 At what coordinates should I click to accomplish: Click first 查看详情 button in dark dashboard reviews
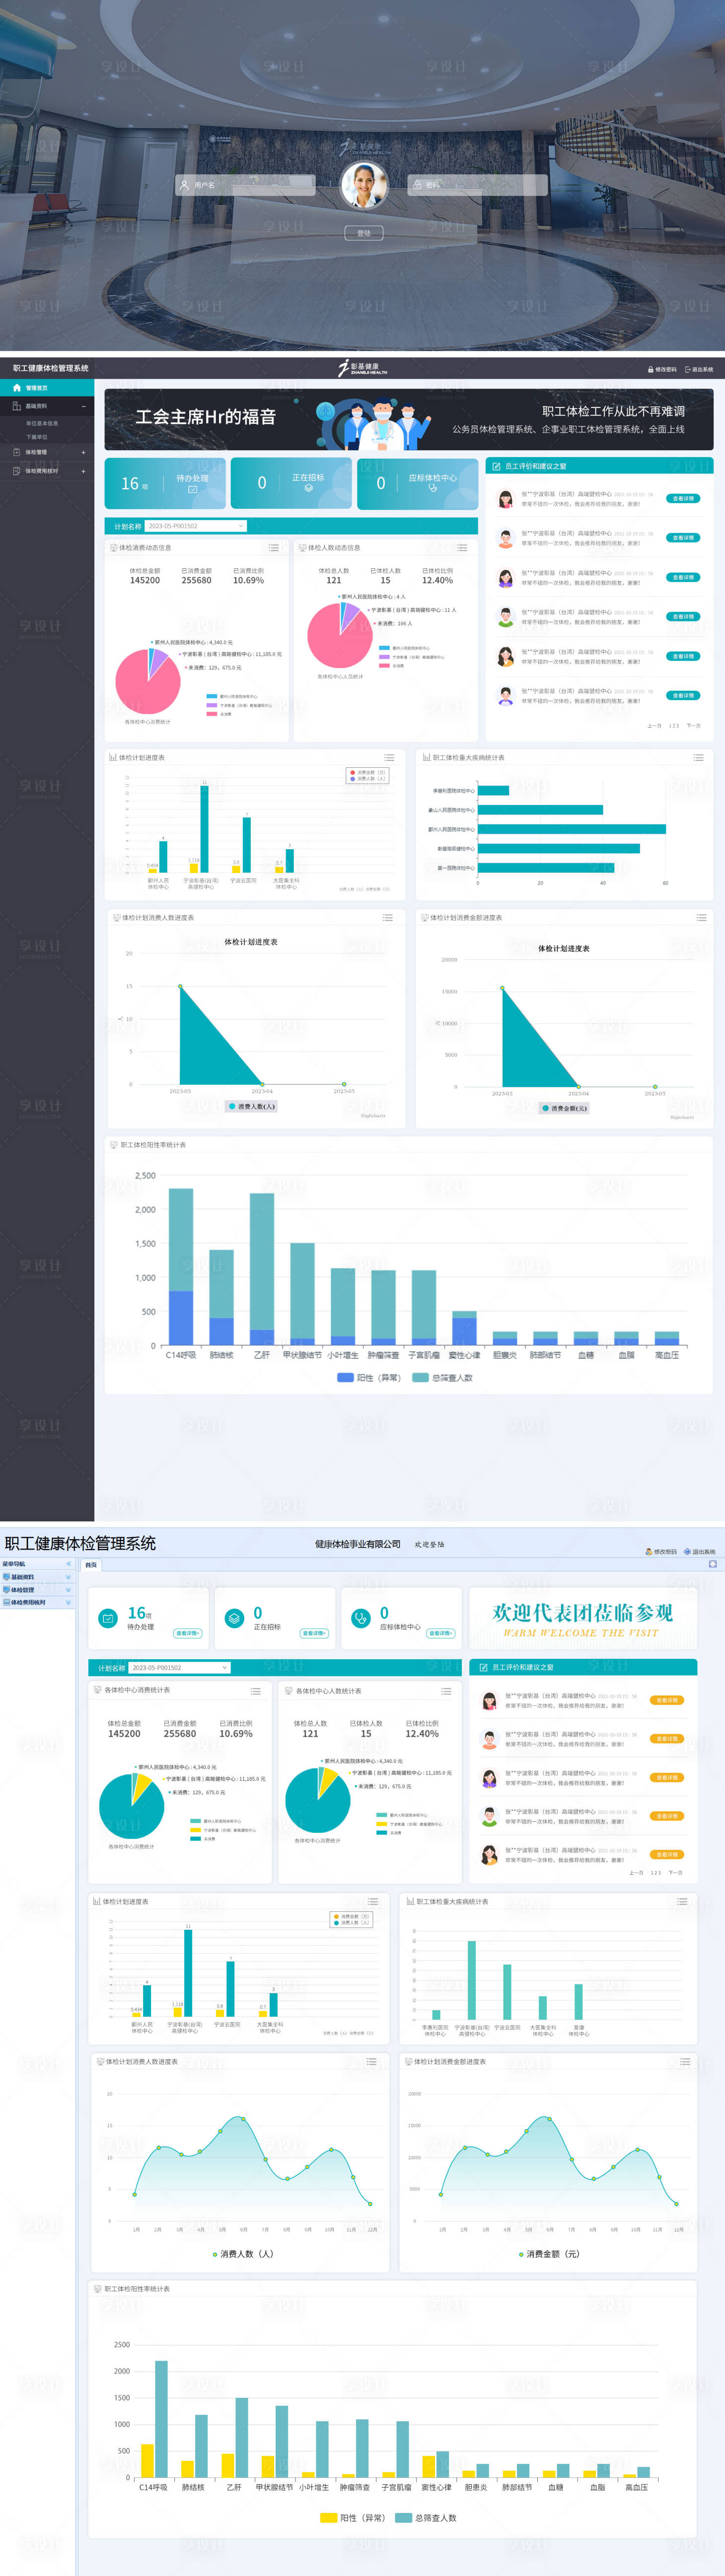tap(683, 498)
